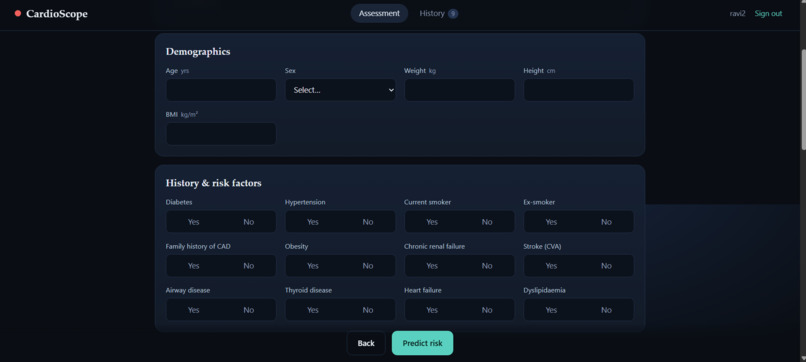Select Yes for Hypertension

click(x=313, y=222)
